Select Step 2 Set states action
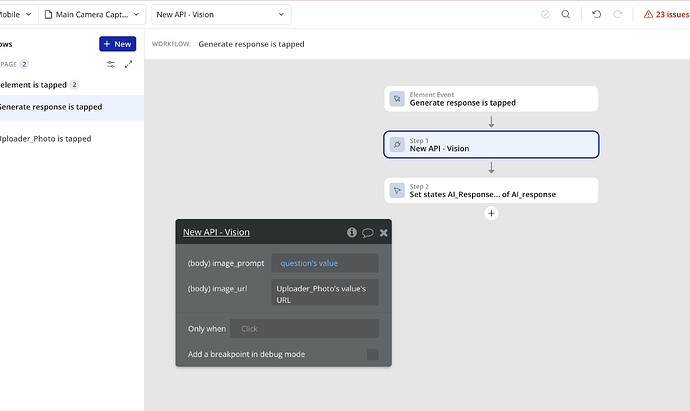This screenshot has height=411, width=690. click(491, 190)
